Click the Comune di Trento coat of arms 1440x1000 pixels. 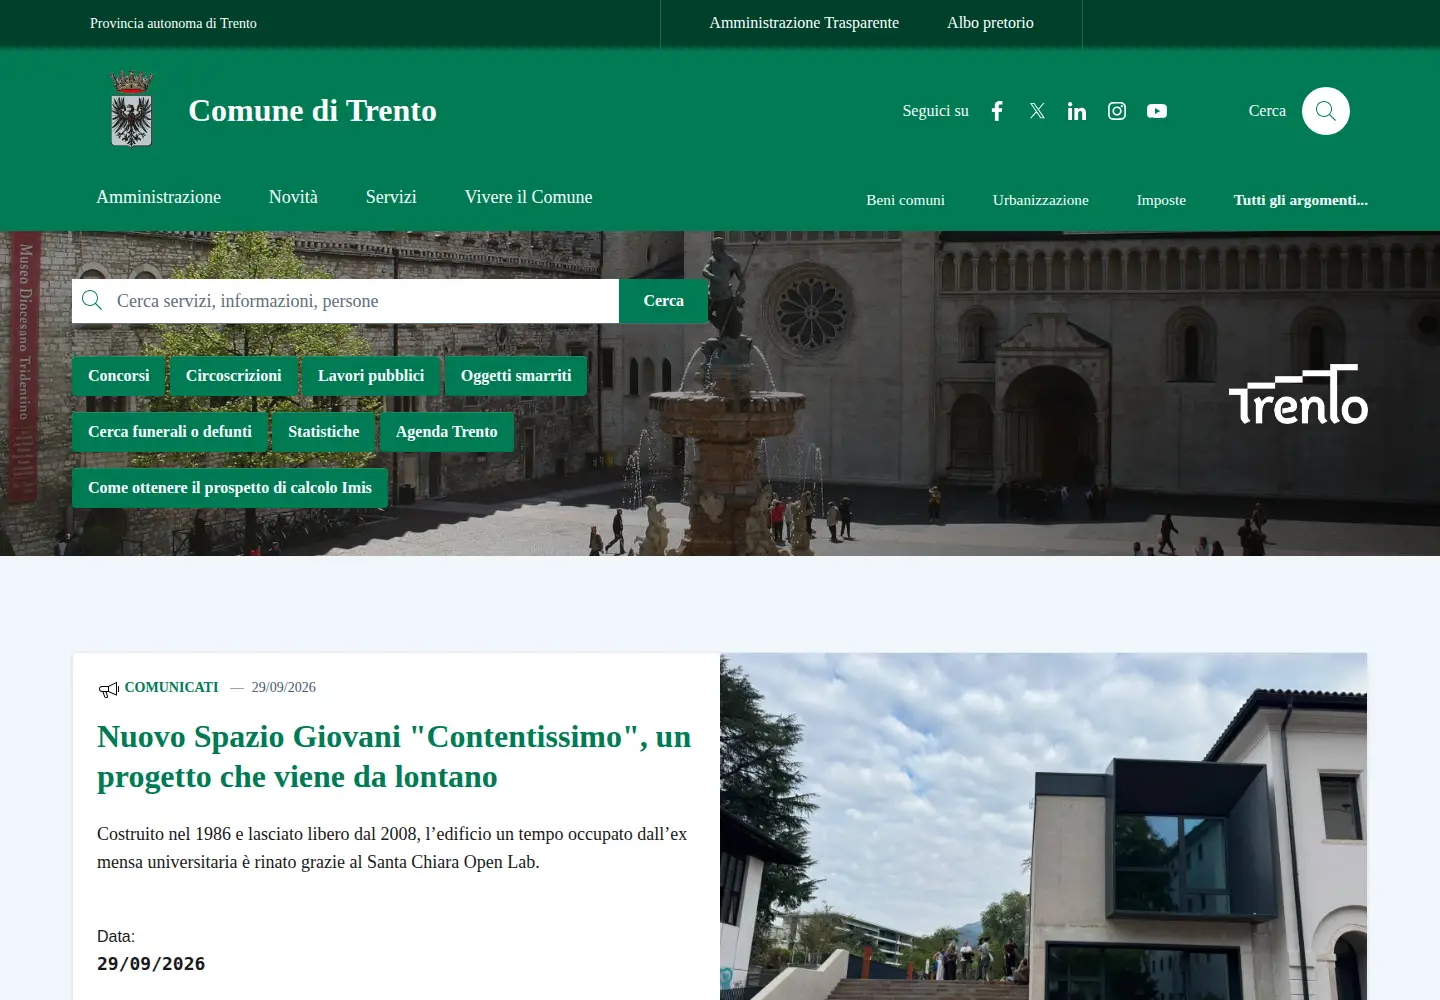pos(132,109)
